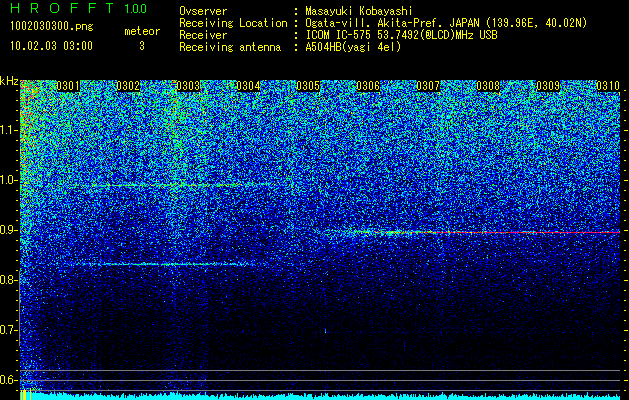Click the observer name Masayuki Kobayashi
Screen dimensions: 629x400
click(359, 11)
